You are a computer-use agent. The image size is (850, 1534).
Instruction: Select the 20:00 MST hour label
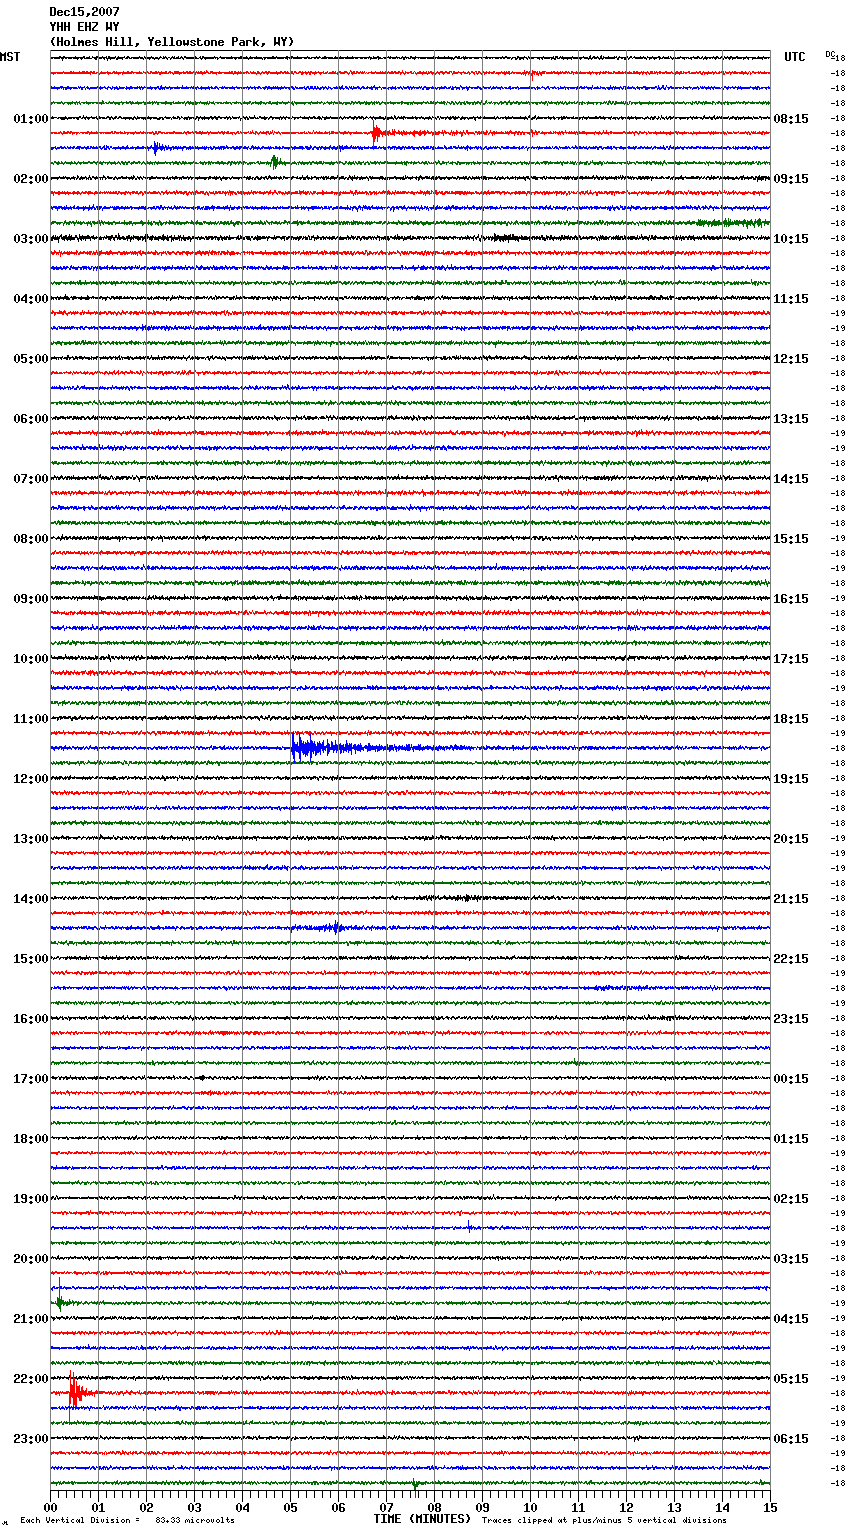coord(31,1259)
